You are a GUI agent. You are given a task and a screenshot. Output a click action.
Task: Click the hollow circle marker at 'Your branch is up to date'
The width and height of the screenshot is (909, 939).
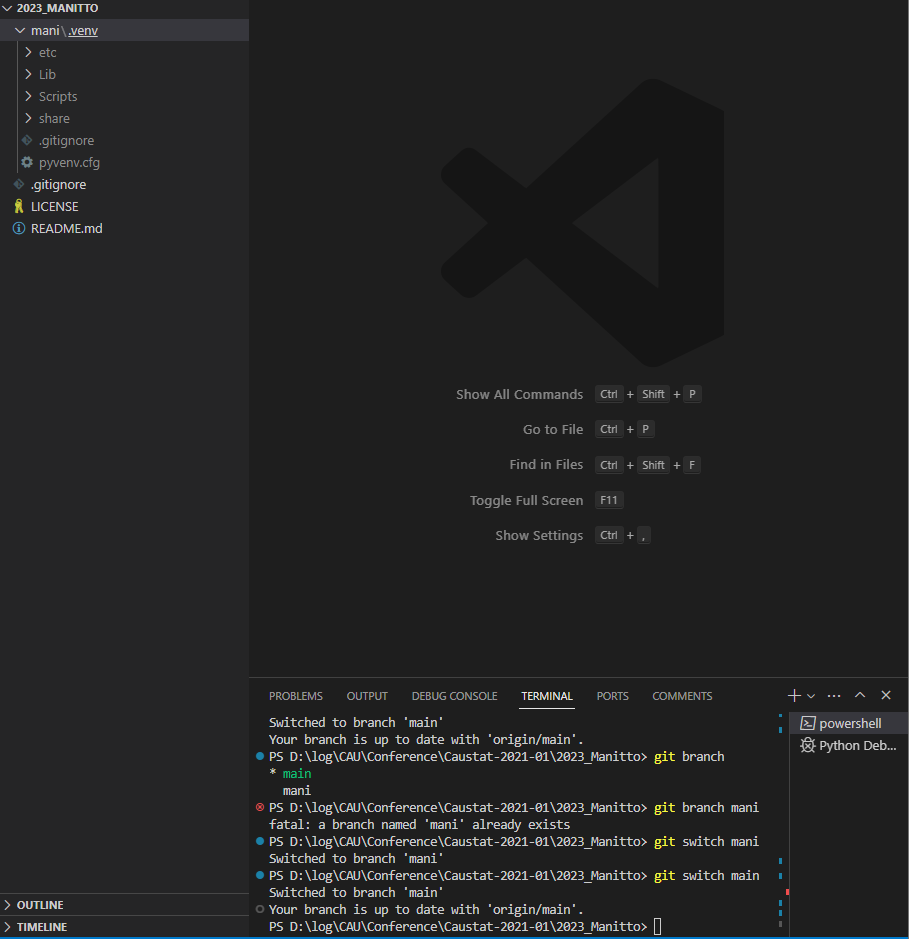pos(260,909)
